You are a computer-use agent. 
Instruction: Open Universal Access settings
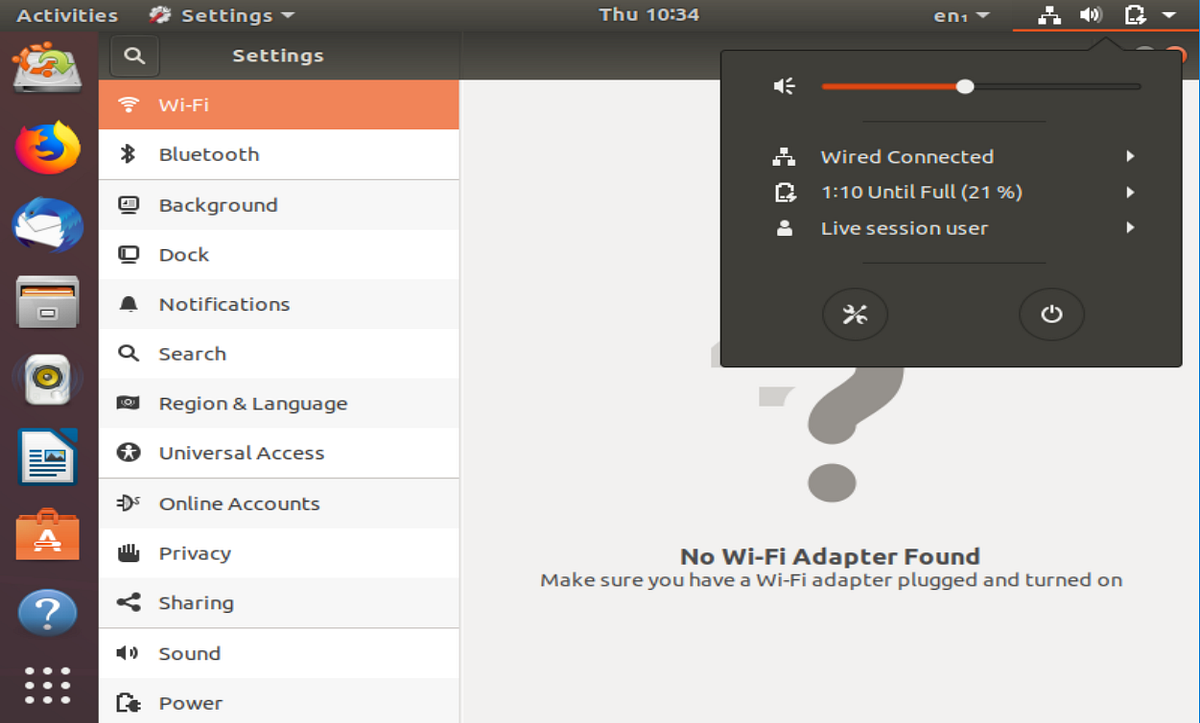279,453
